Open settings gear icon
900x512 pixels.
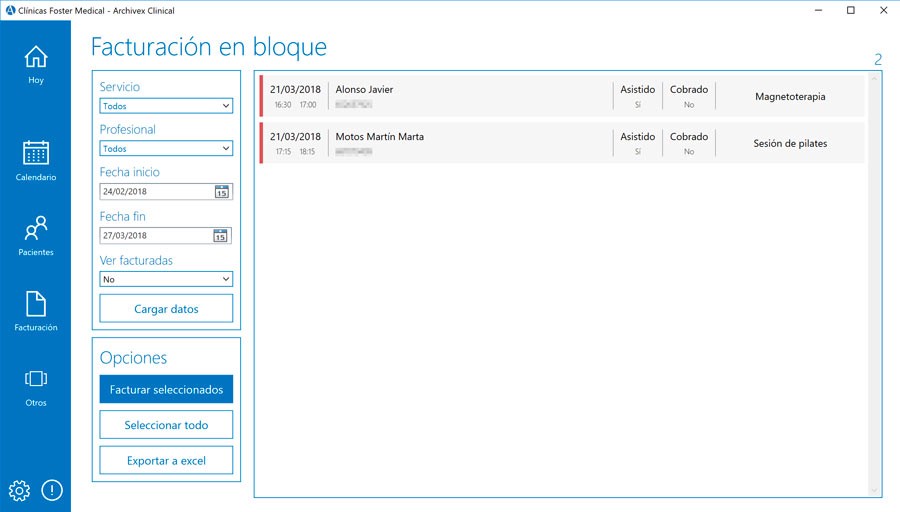[x=19, y=490]
